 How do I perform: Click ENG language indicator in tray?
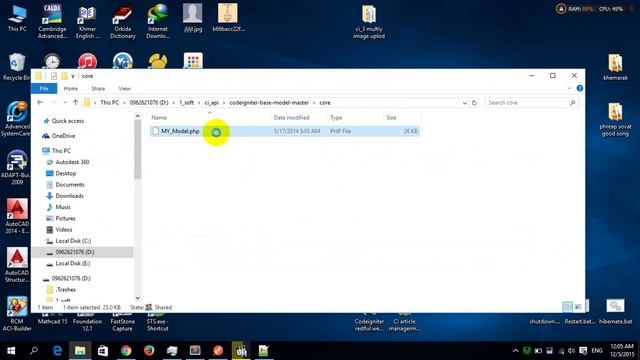click(597, 351)
